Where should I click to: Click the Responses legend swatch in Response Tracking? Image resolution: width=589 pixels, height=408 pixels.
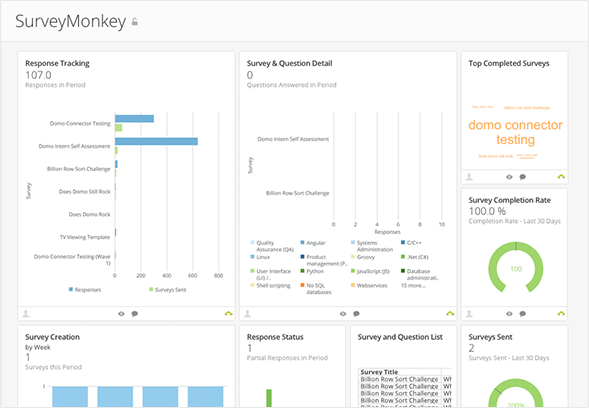coord(71,289)
